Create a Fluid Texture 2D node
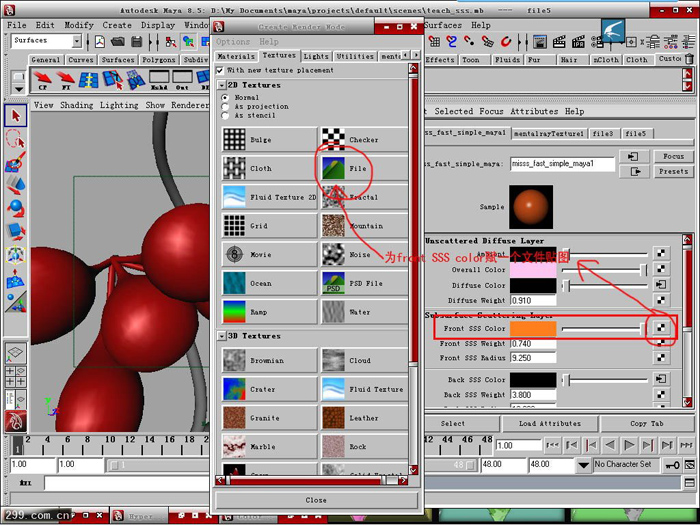Image resolution: width=700 pixels, height=525 pixels. pos(269,197)
